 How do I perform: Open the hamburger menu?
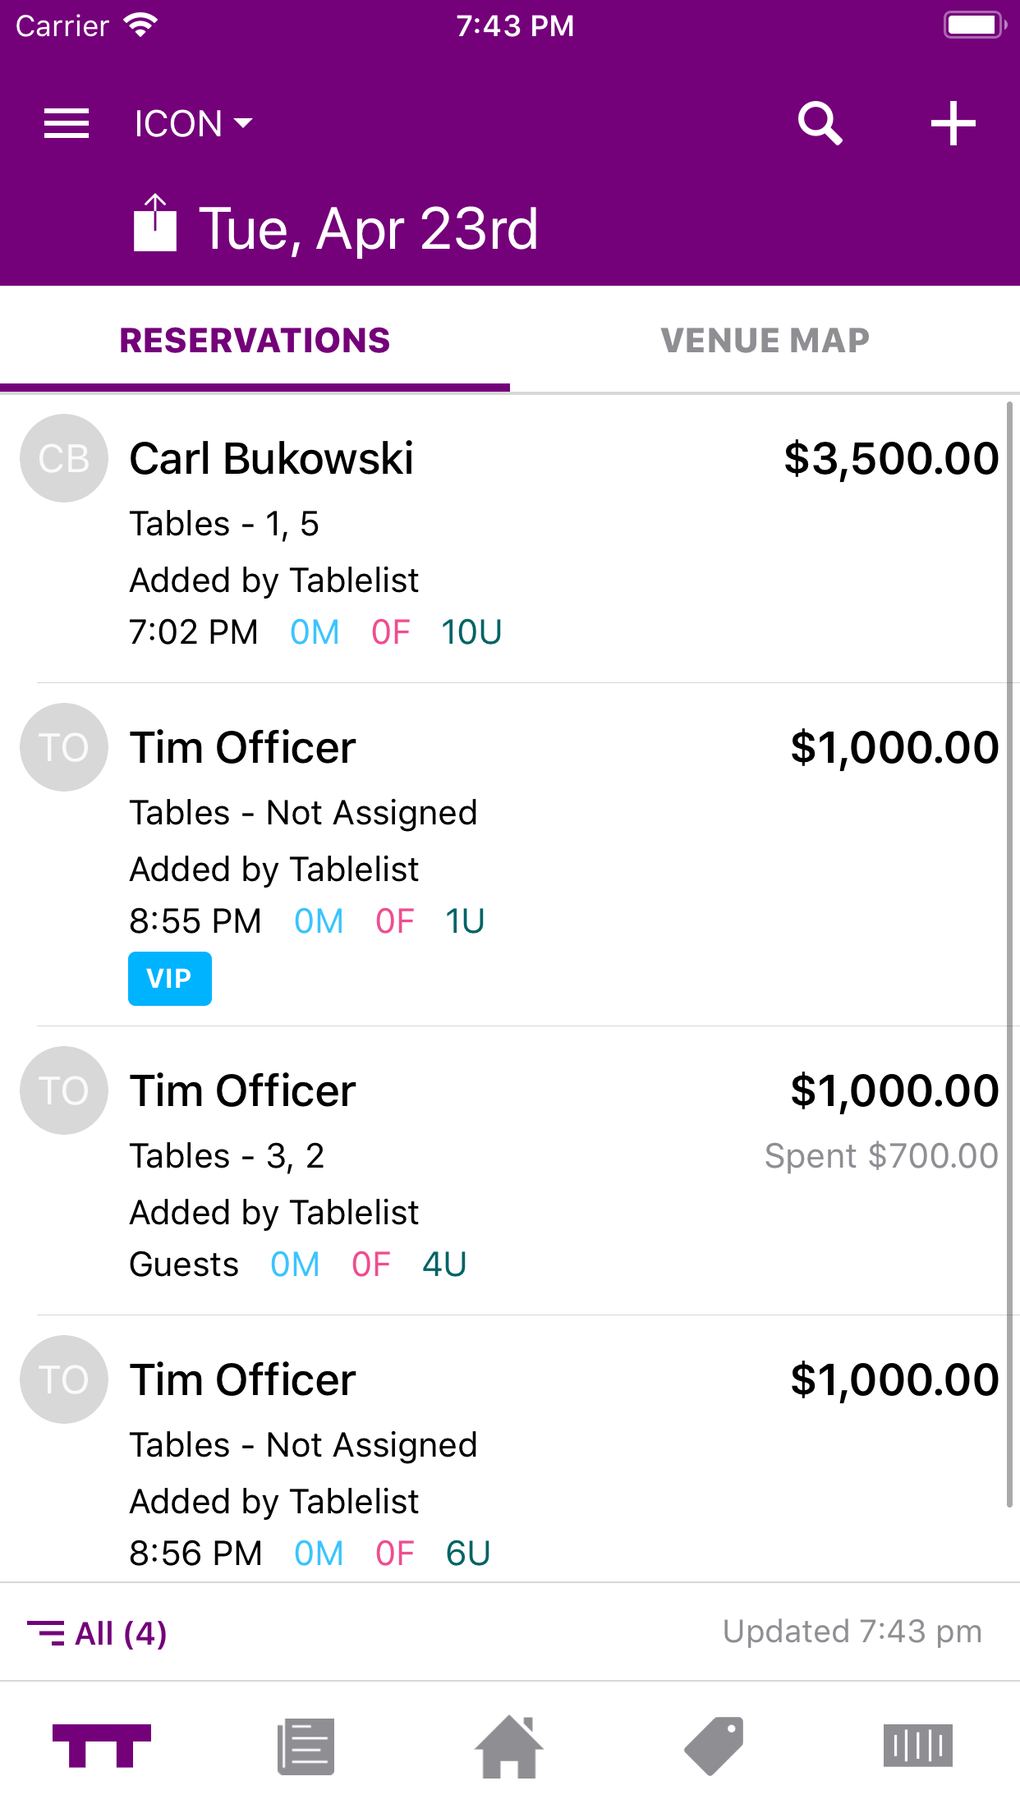(x=66, y=124)
